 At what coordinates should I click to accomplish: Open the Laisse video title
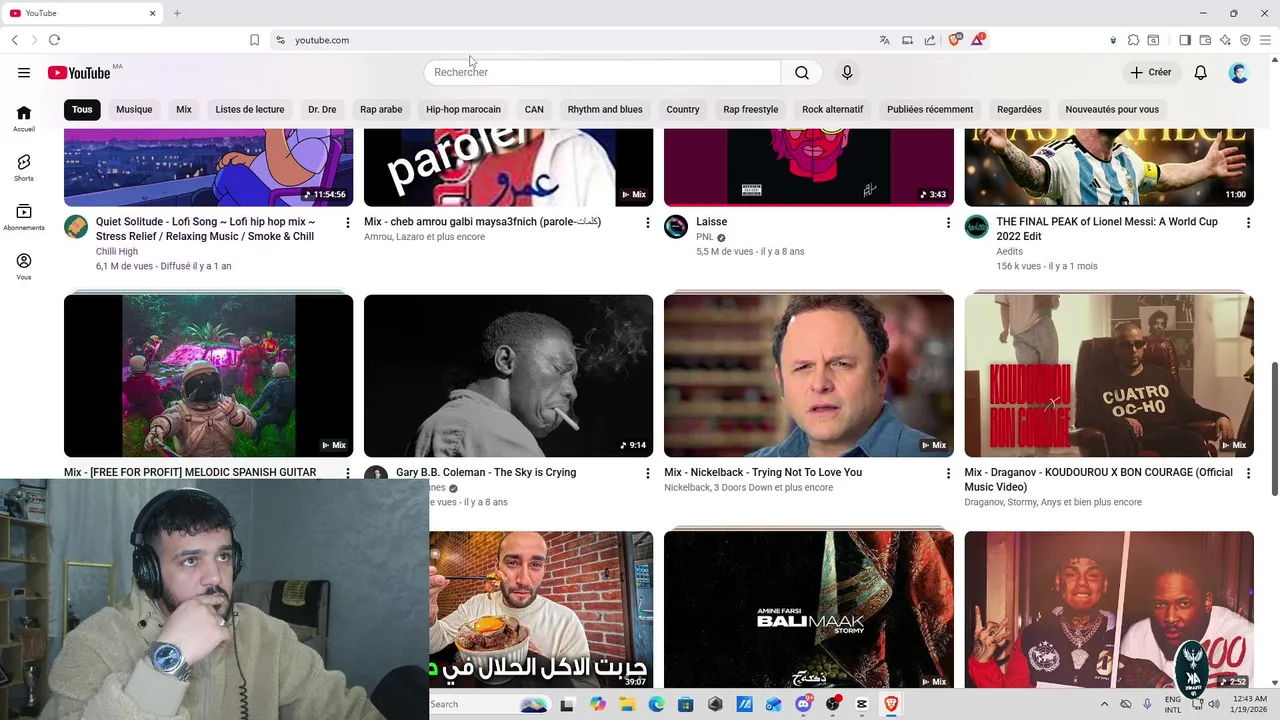712,222
